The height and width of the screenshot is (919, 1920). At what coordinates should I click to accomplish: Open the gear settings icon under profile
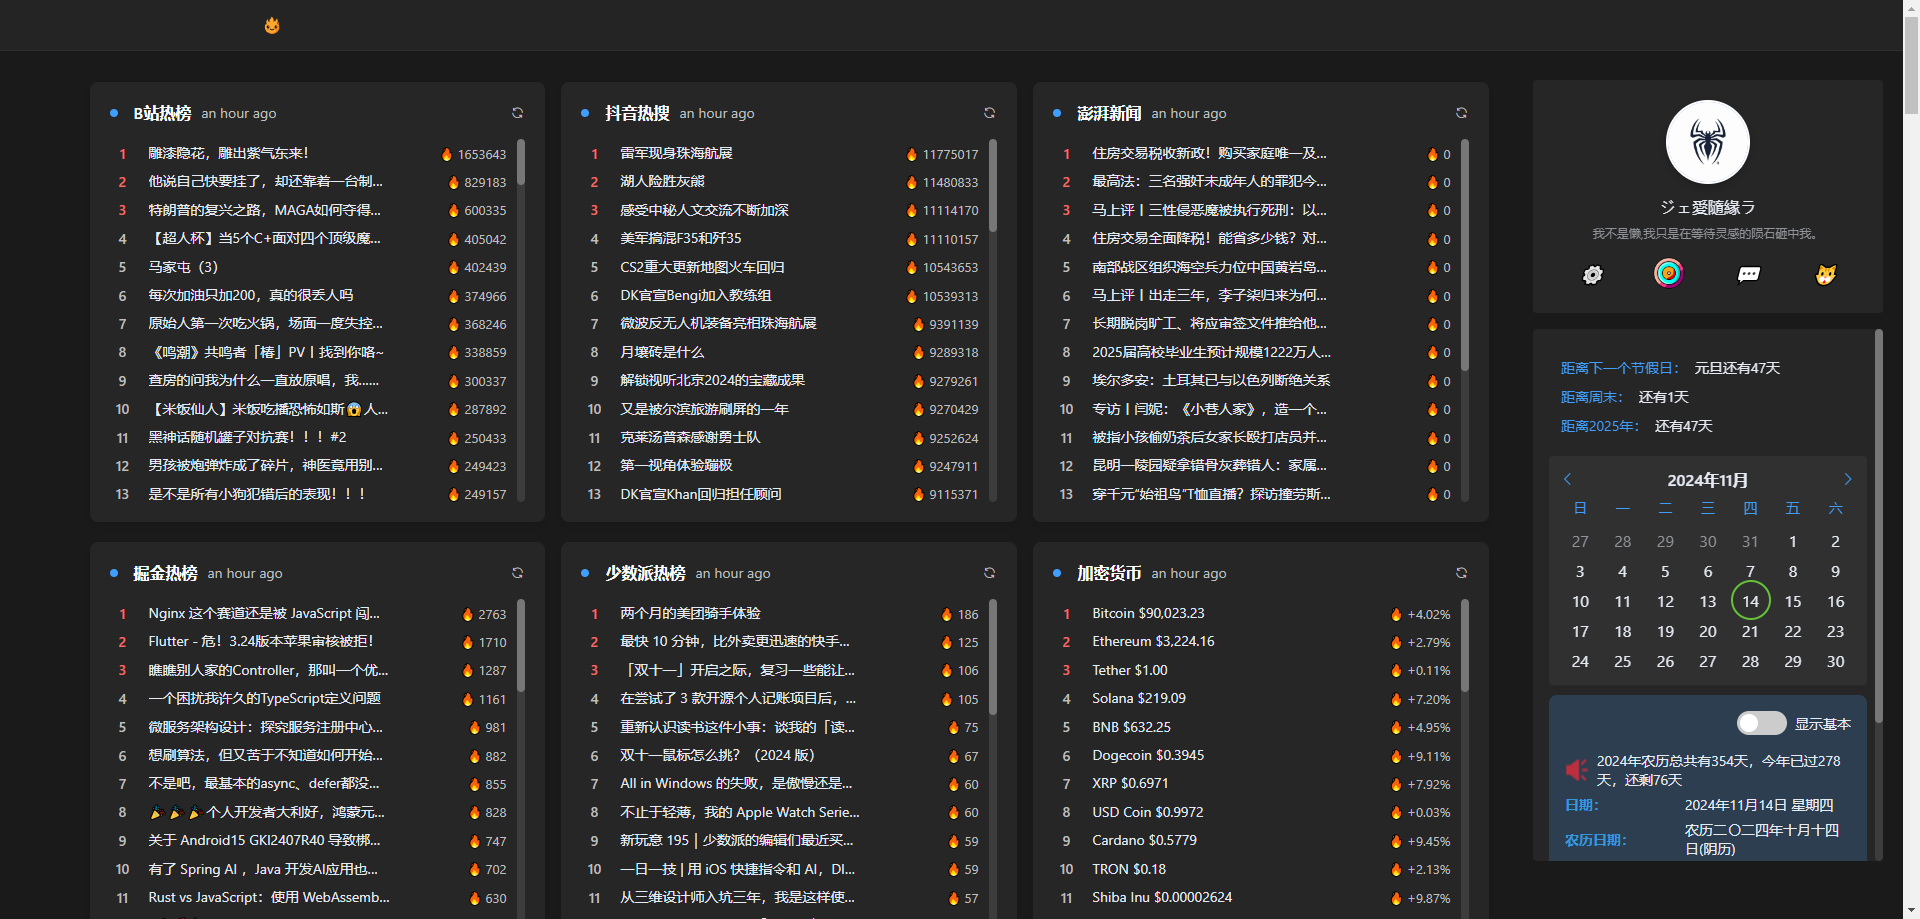[1593, 274]
